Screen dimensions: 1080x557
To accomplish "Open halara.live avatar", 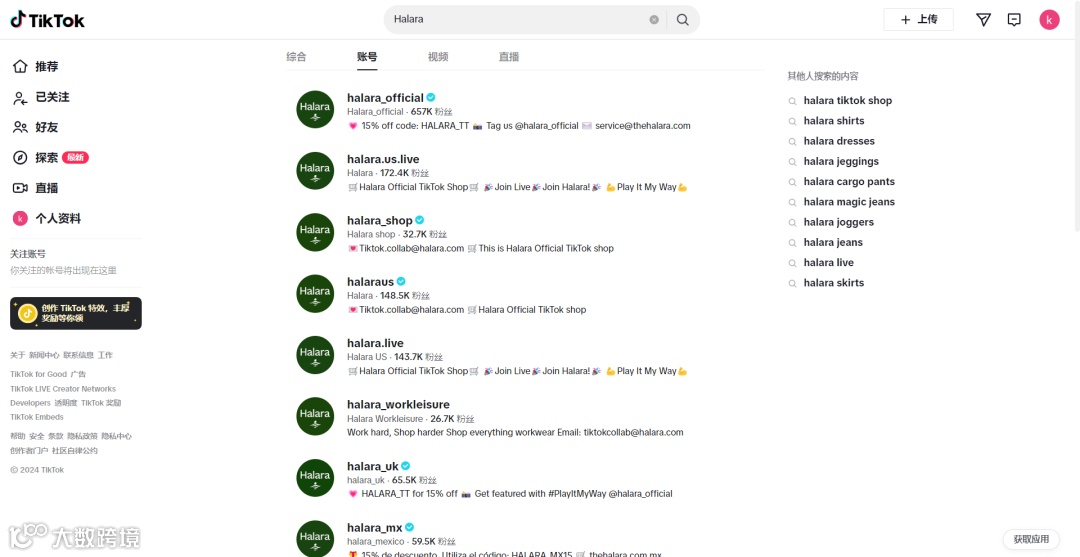I will [315, 355].
